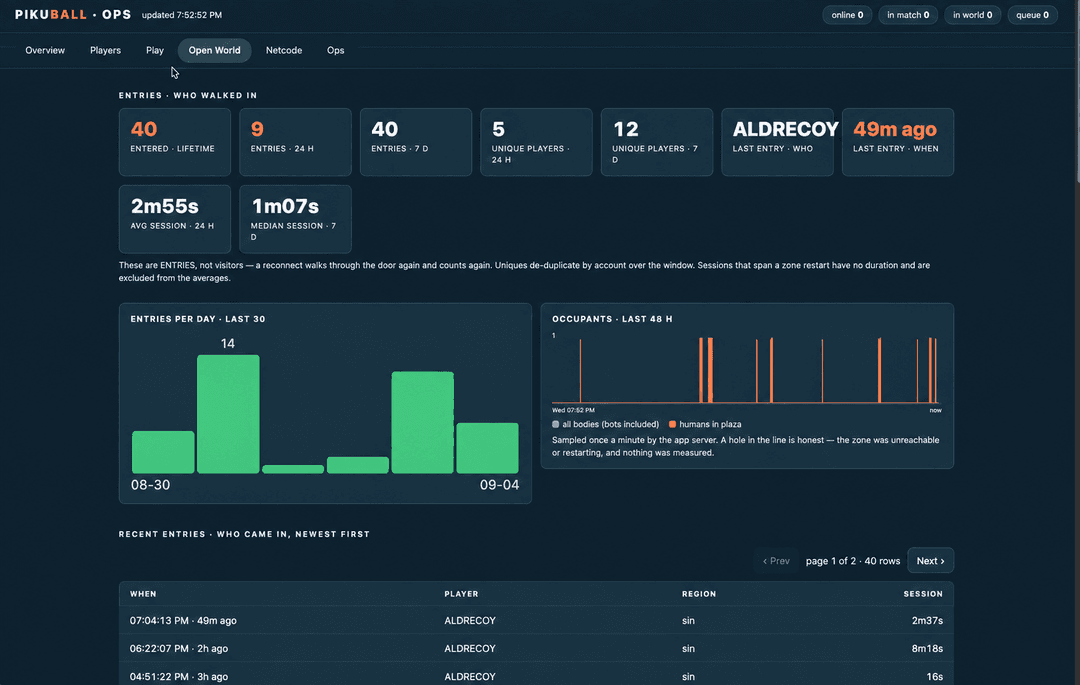
Task: Click the online 0 status pill
Action: (x=847, y=14)
